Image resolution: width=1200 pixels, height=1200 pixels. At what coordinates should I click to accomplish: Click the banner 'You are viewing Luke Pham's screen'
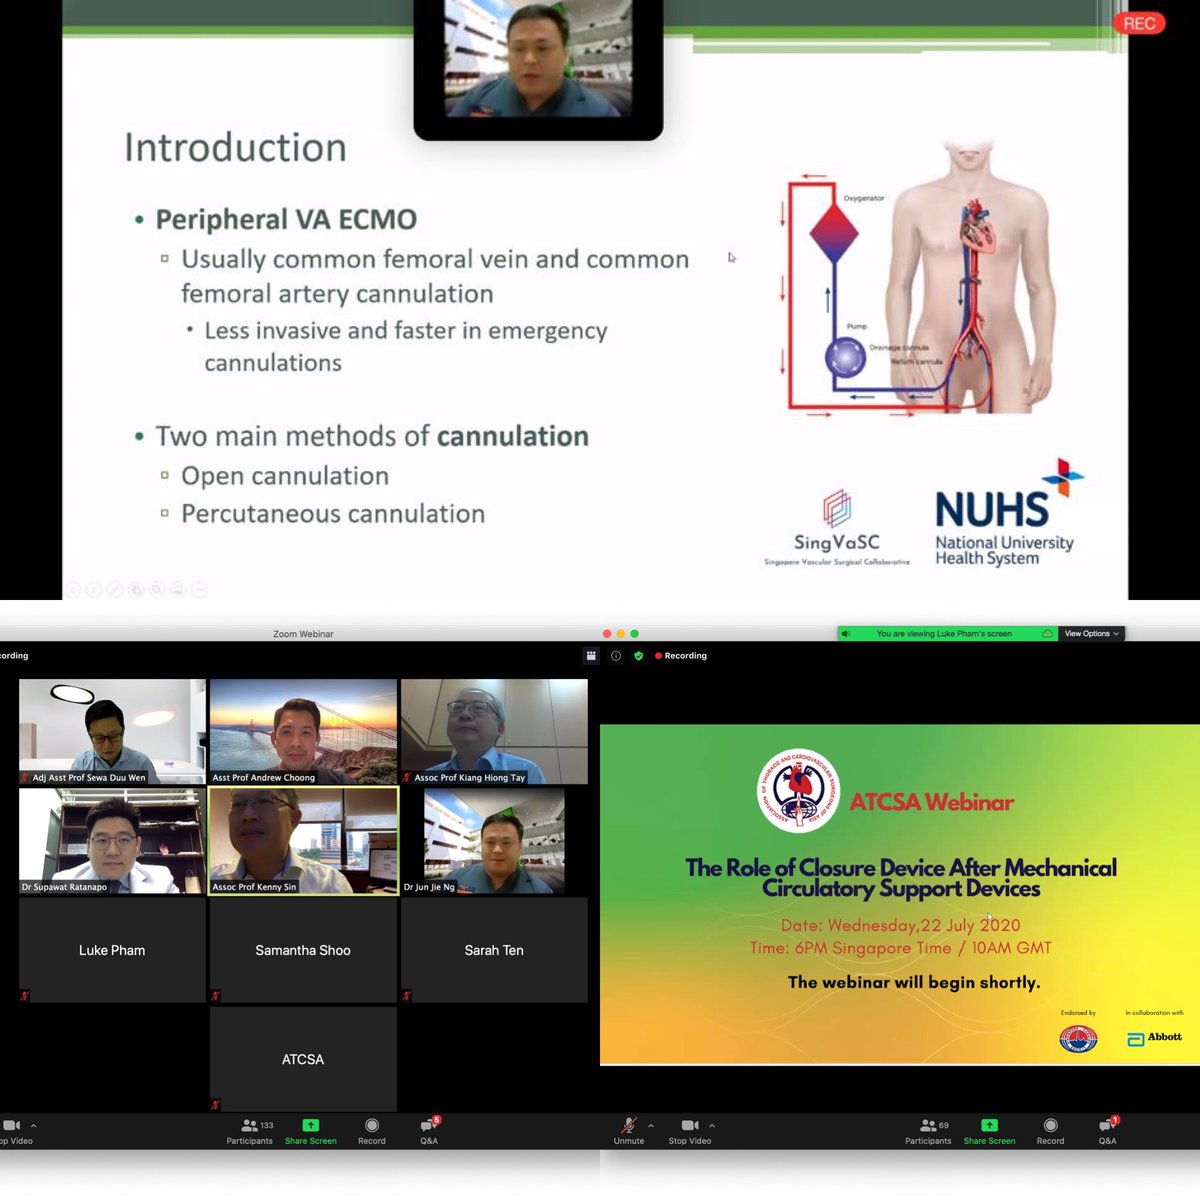click(x=944, y=633)
